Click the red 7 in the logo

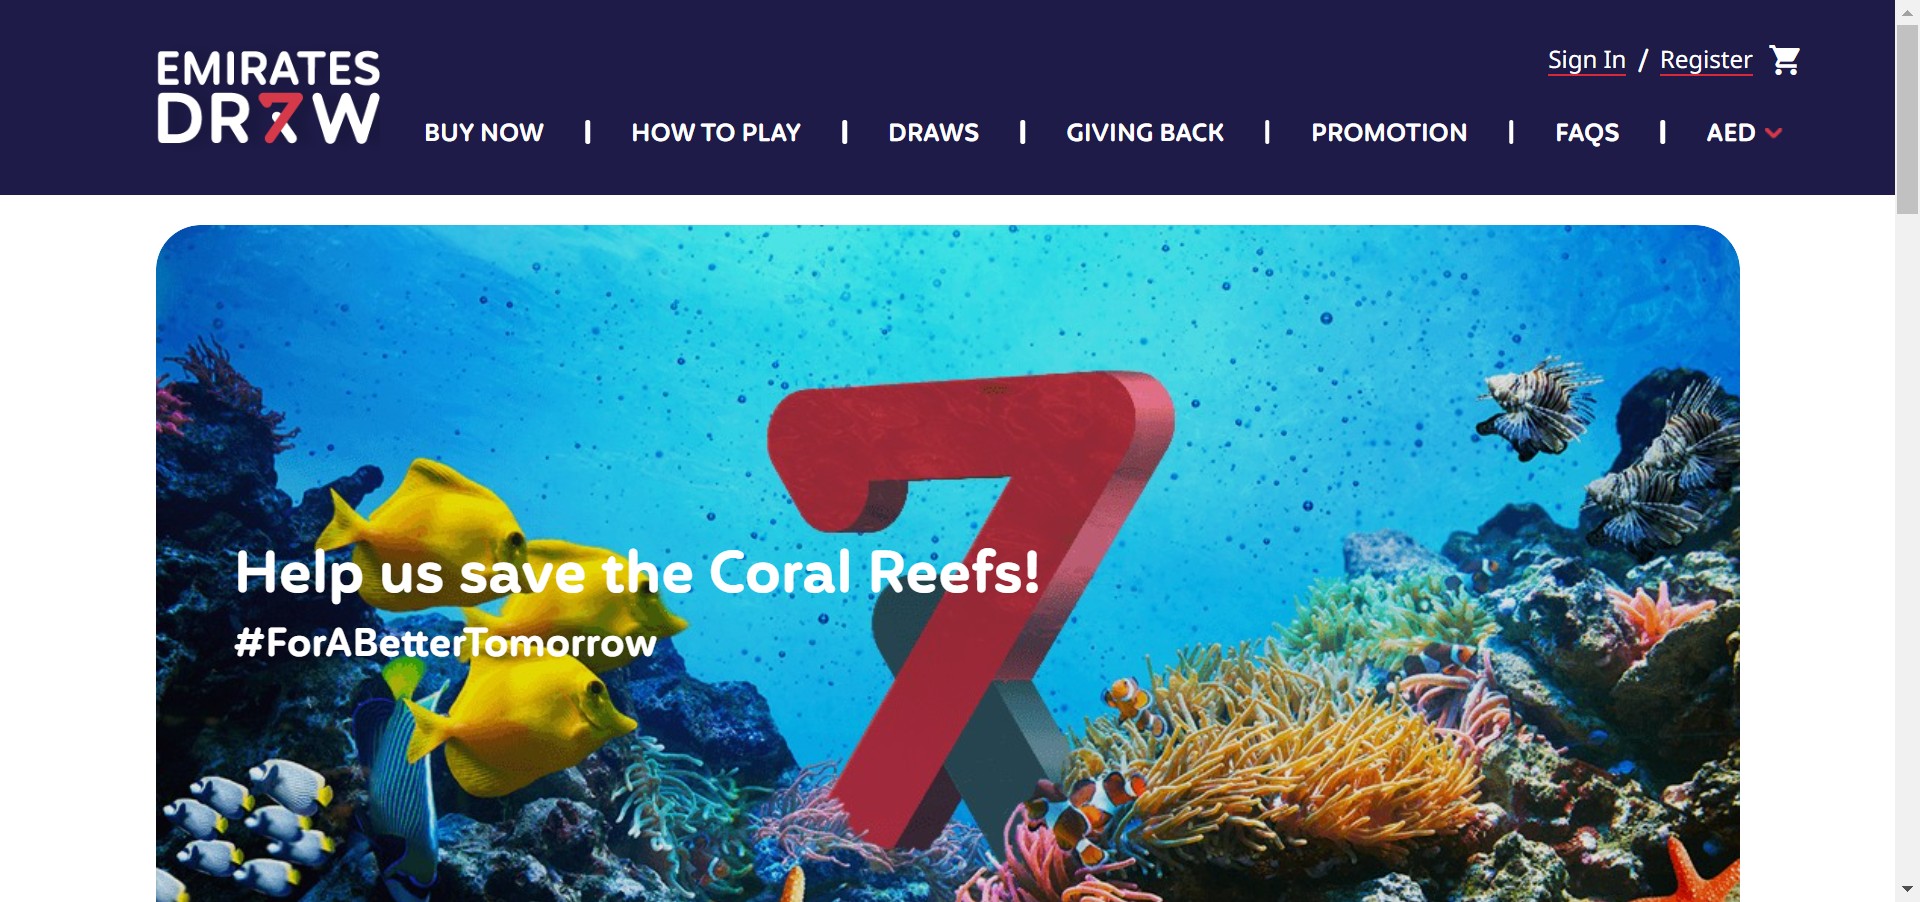[281, 119]
